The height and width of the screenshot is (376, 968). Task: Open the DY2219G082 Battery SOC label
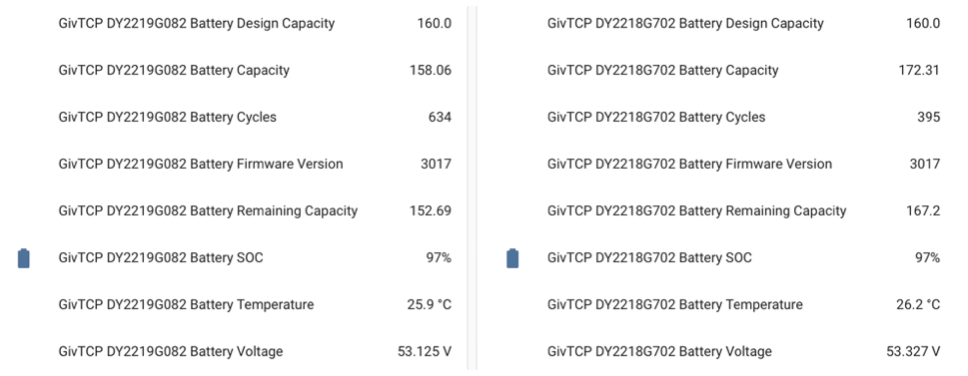tap(161, 258)
